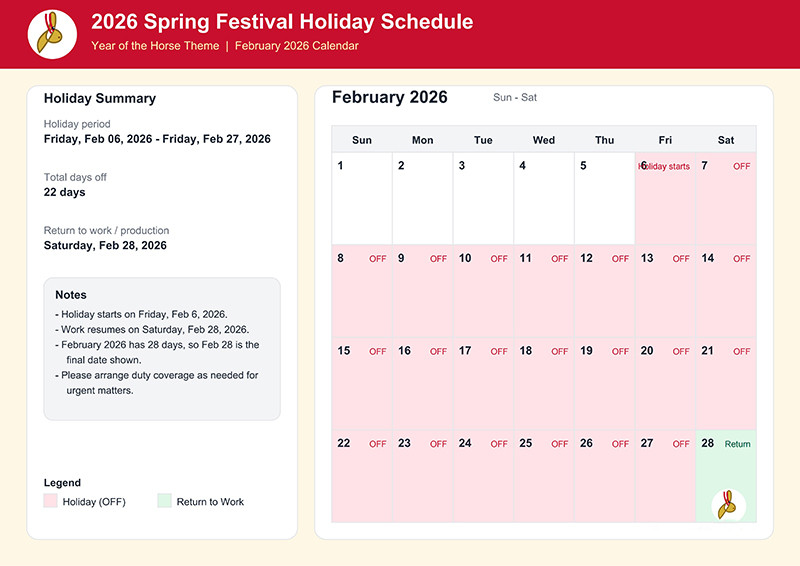Click the Holiday Summary heading
Image resolution: width=800 pixels, height=566 pixels.
pos(100,99)
